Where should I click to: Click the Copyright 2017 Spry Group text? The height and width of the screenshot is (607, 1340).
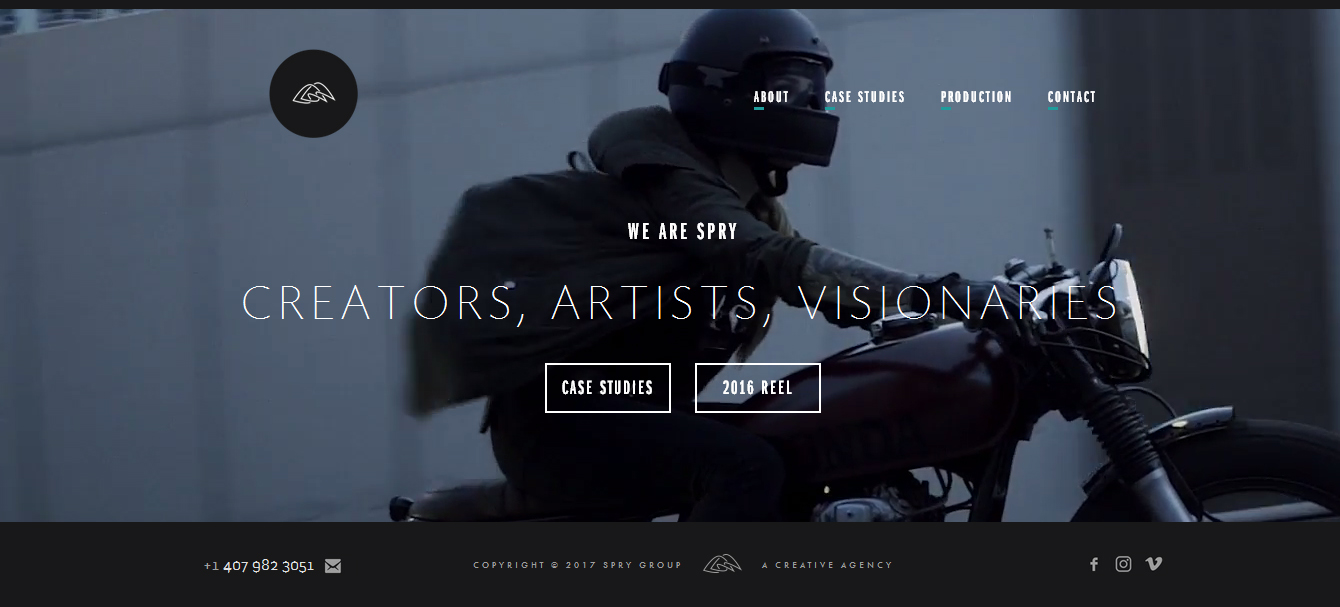click(577, 565)
